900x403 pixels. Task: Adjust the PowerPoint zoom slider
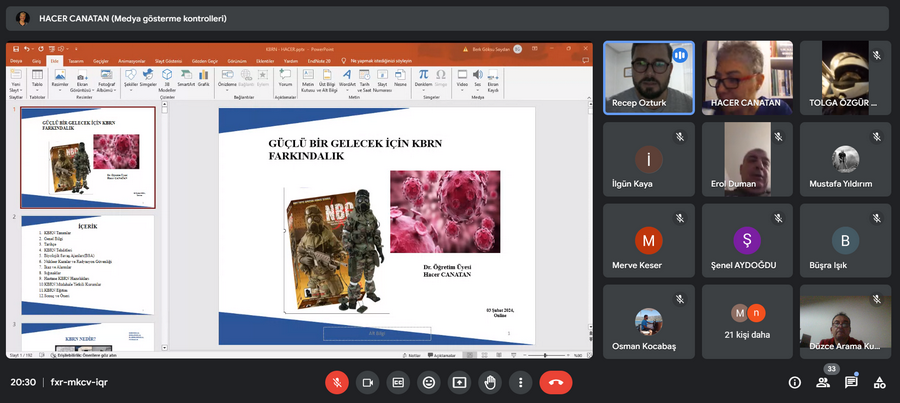545,355
